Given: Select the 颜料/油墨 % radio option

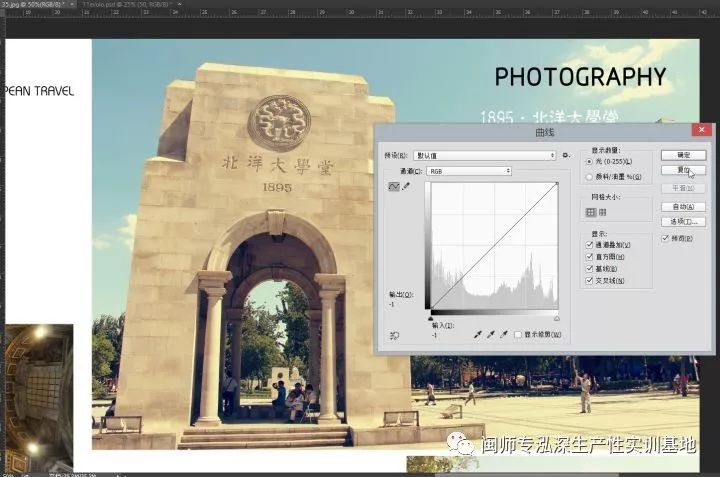Looking at the screenshot, I should tap(589, 177).
